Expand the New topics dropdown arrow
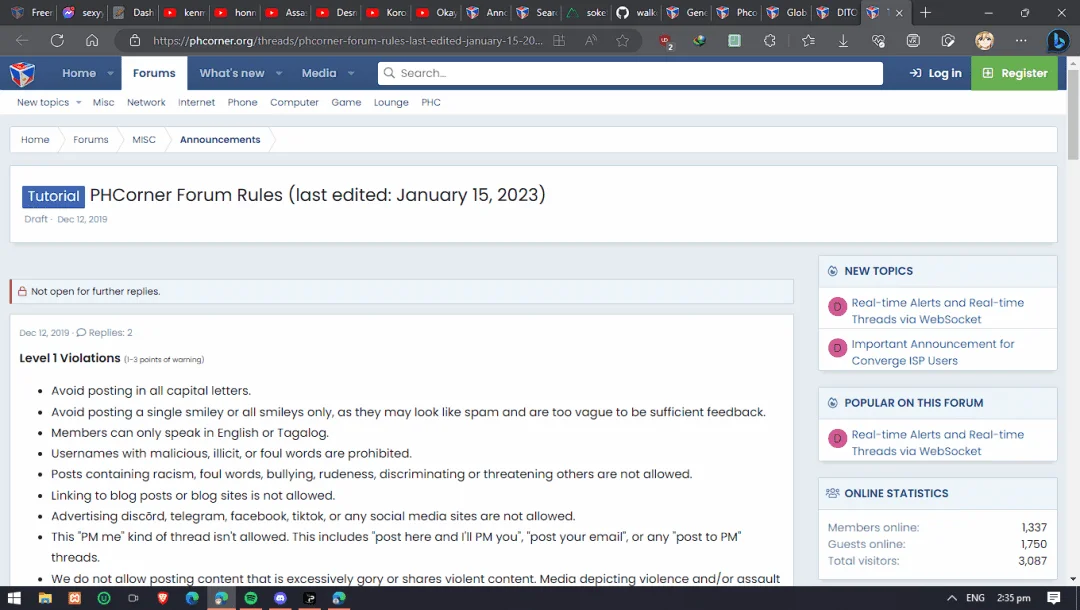 pyautogui.click(x=79, y=103)
